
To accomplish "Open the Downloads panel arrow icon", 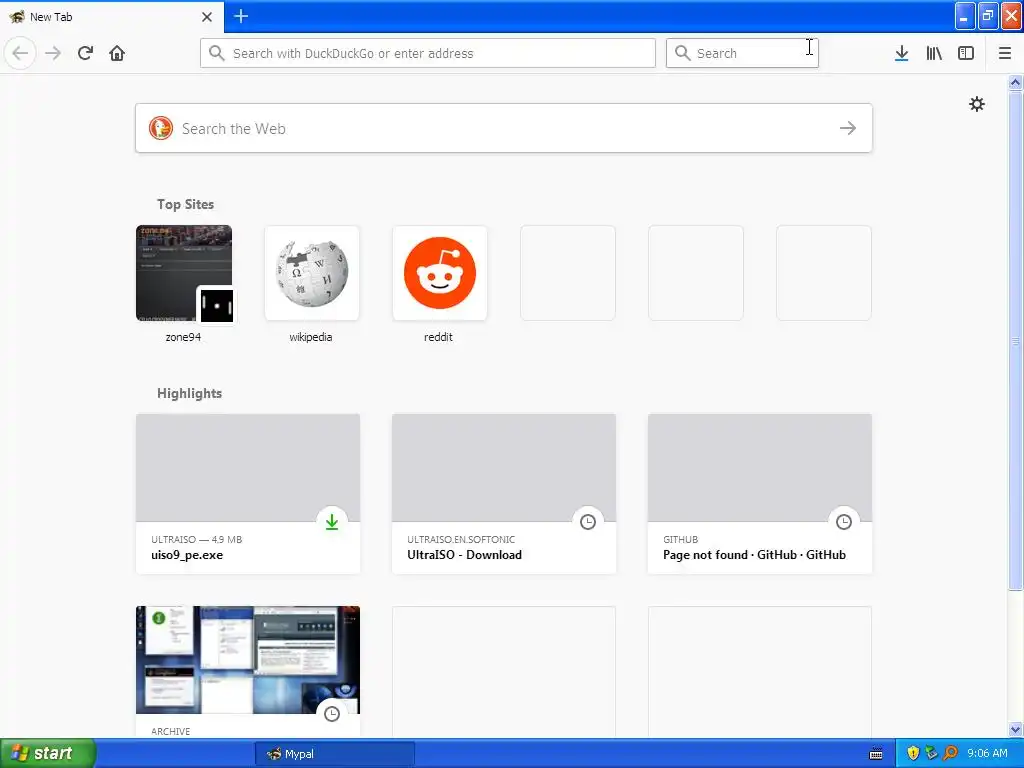I will tap(901, 53).
